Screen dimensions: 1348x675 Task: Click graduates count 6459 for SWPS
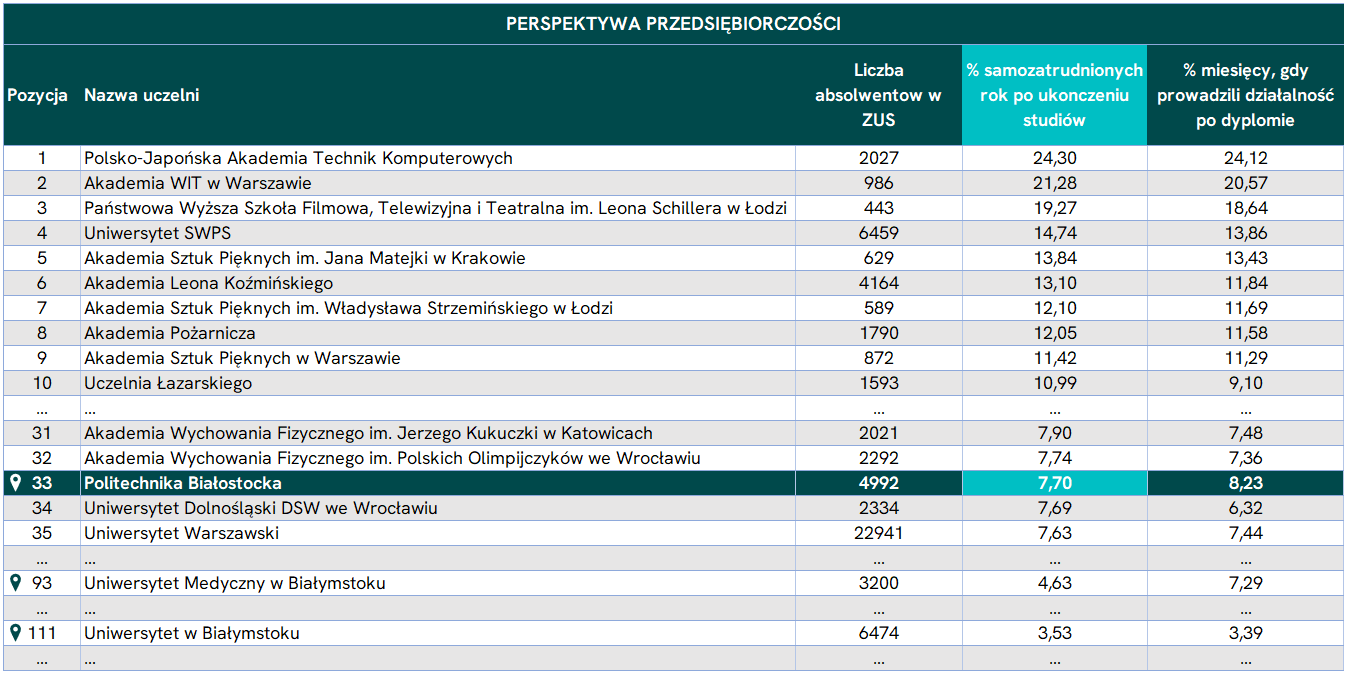[878, 233]
